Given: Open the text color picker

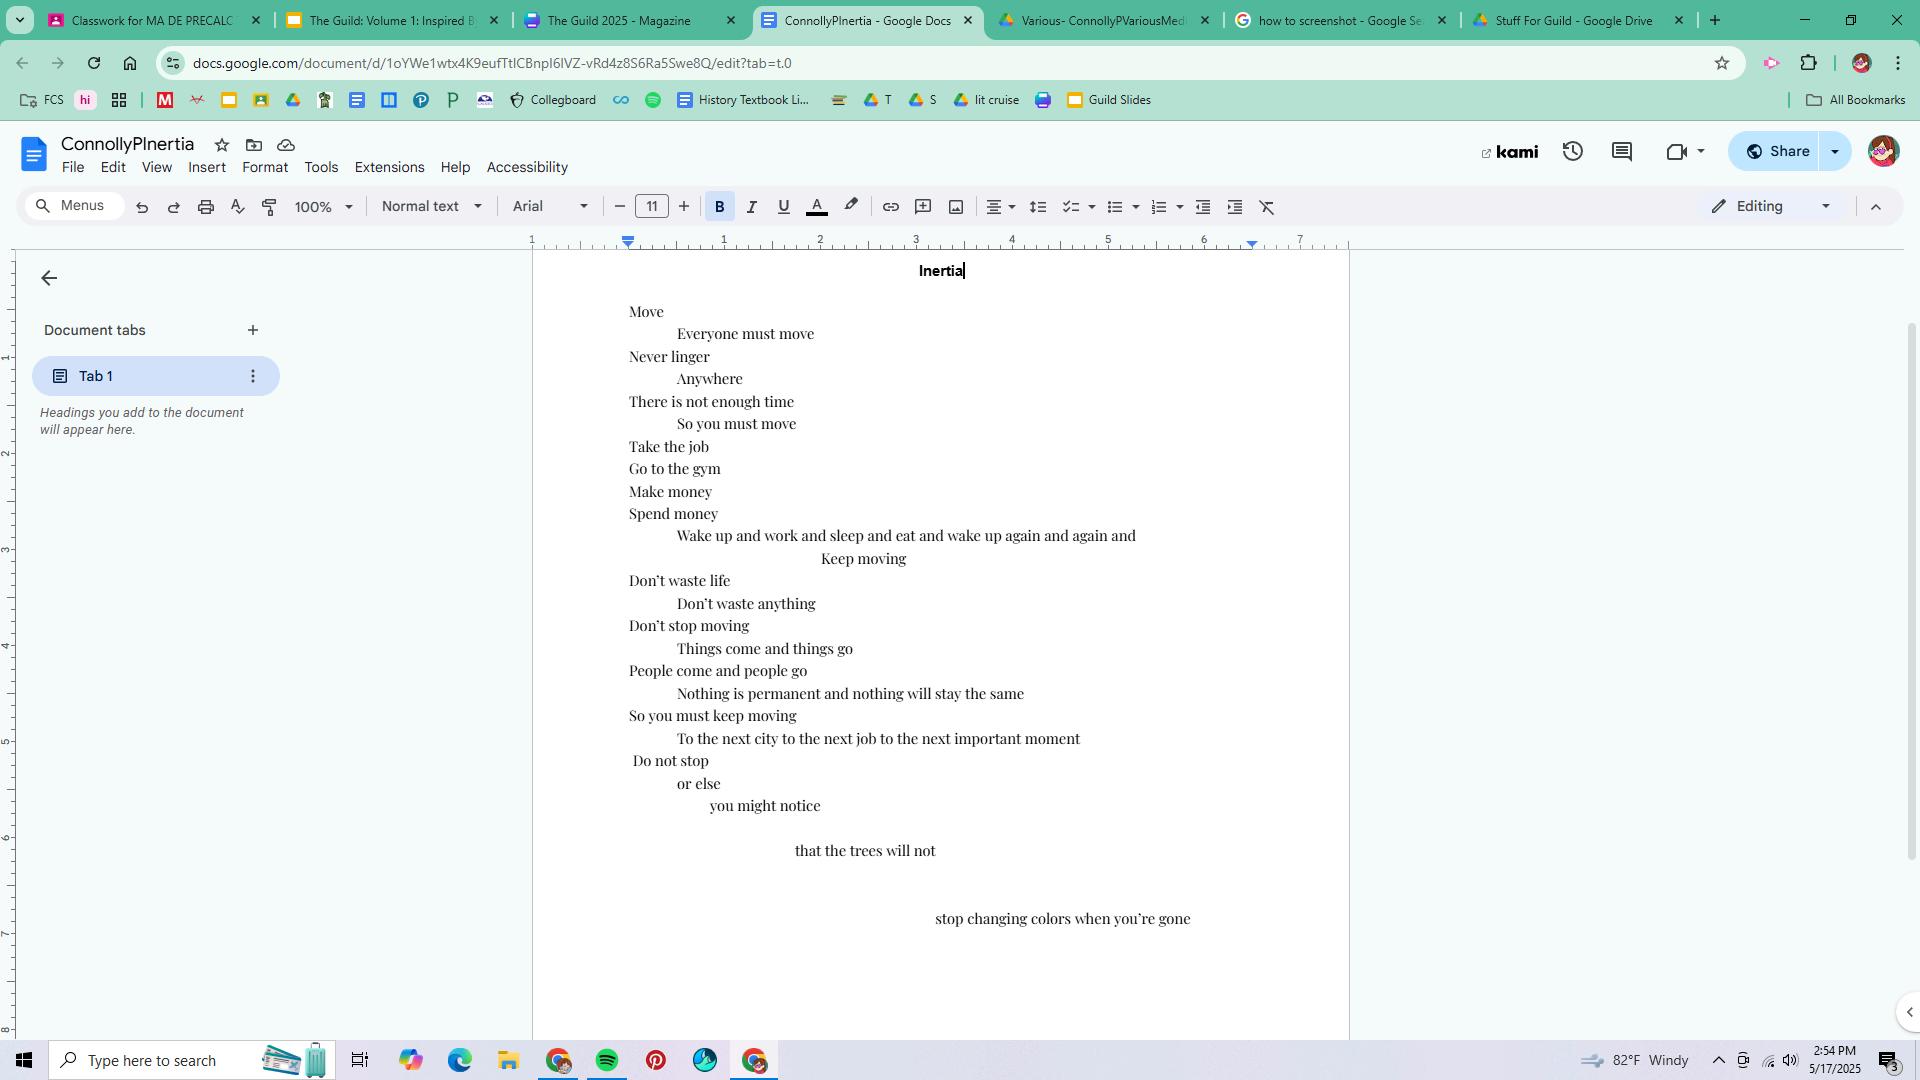Looking at the screenshot, I should coord(817,207).
